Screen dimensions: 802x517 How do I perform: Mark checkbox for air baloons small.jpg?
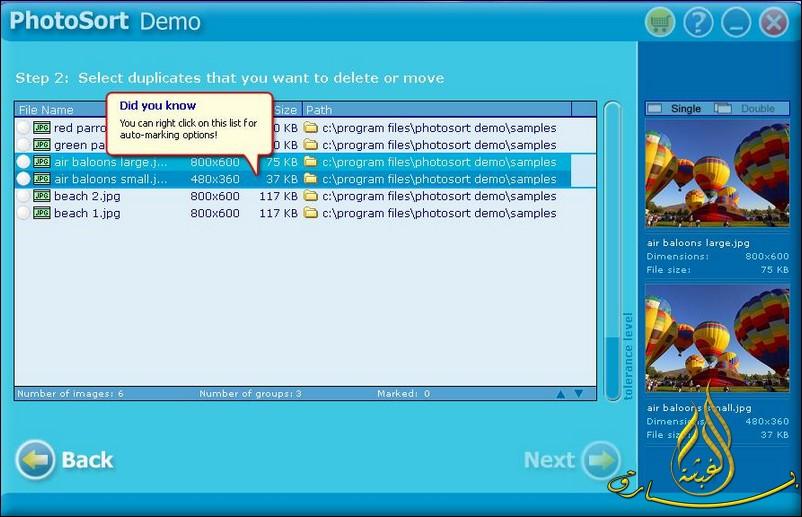pos(24,178)
